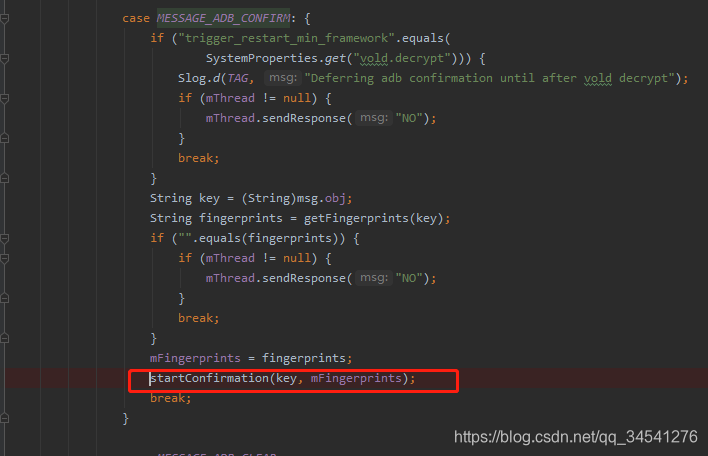The height and width of the screenshot is (456, 708).
Task: Collapse fold marker beside SystemProperties.get line
Action: [5, 58]
